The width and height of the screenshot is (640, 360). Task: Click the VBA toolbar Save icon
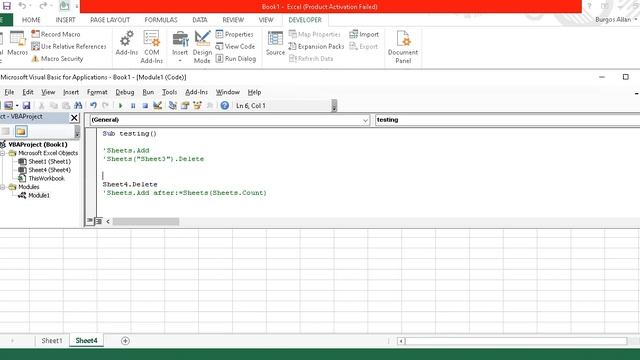point(27,106)
